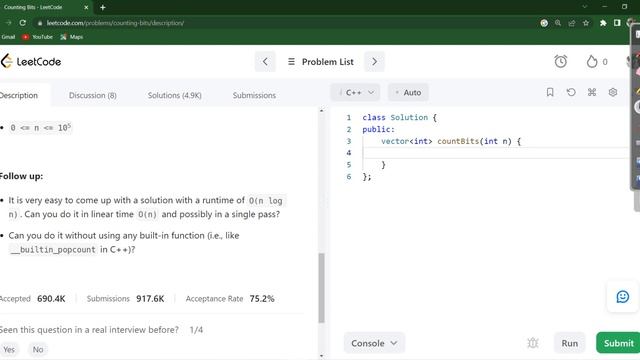The height and width of the screenshot is (360, 640).
Task: Open browser extensions puzzle icon
Action: 603,23
